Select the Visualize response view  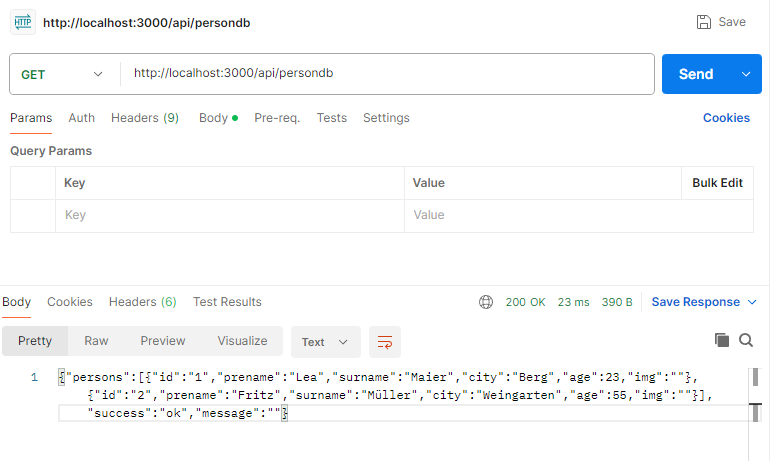(x=242, y=341)
